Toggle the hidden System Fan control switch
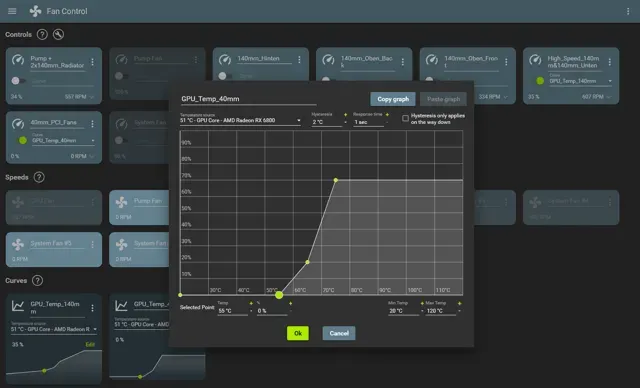 tap(121, 140)
